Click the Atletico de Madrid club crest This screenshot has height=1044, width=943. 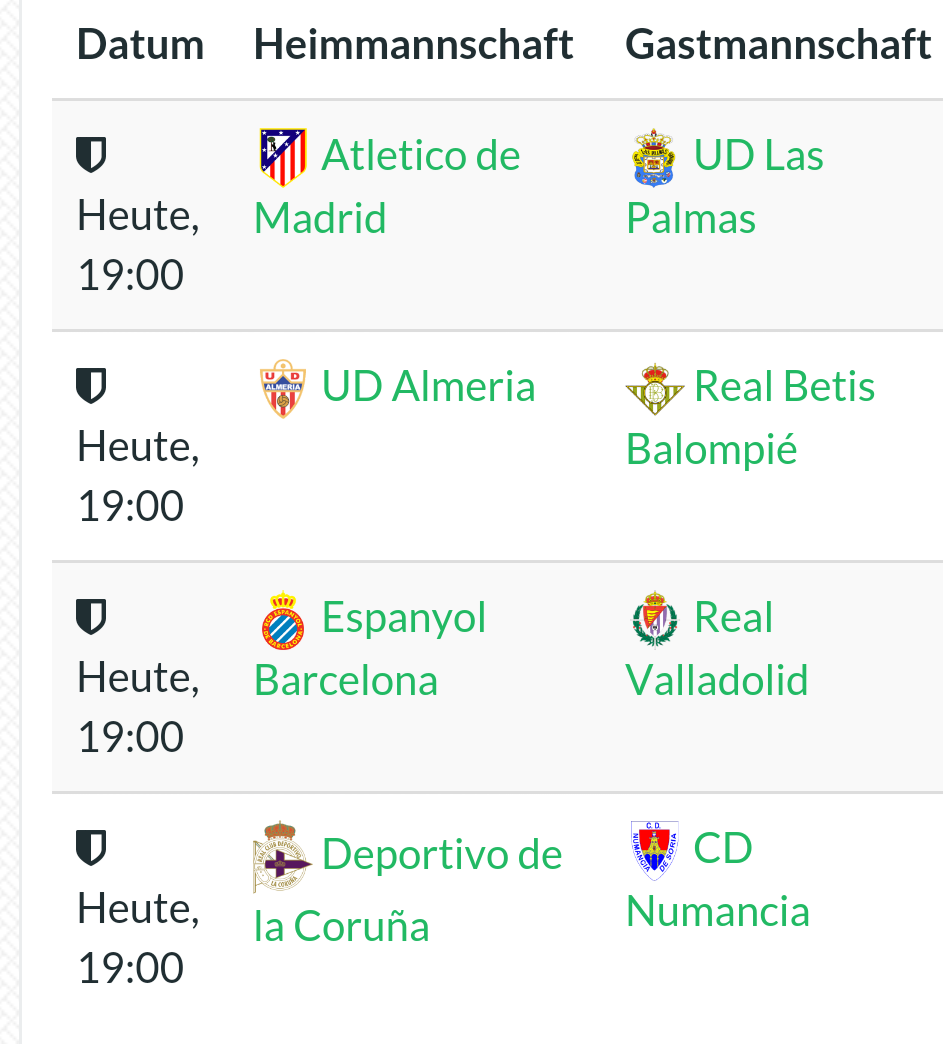283,157
